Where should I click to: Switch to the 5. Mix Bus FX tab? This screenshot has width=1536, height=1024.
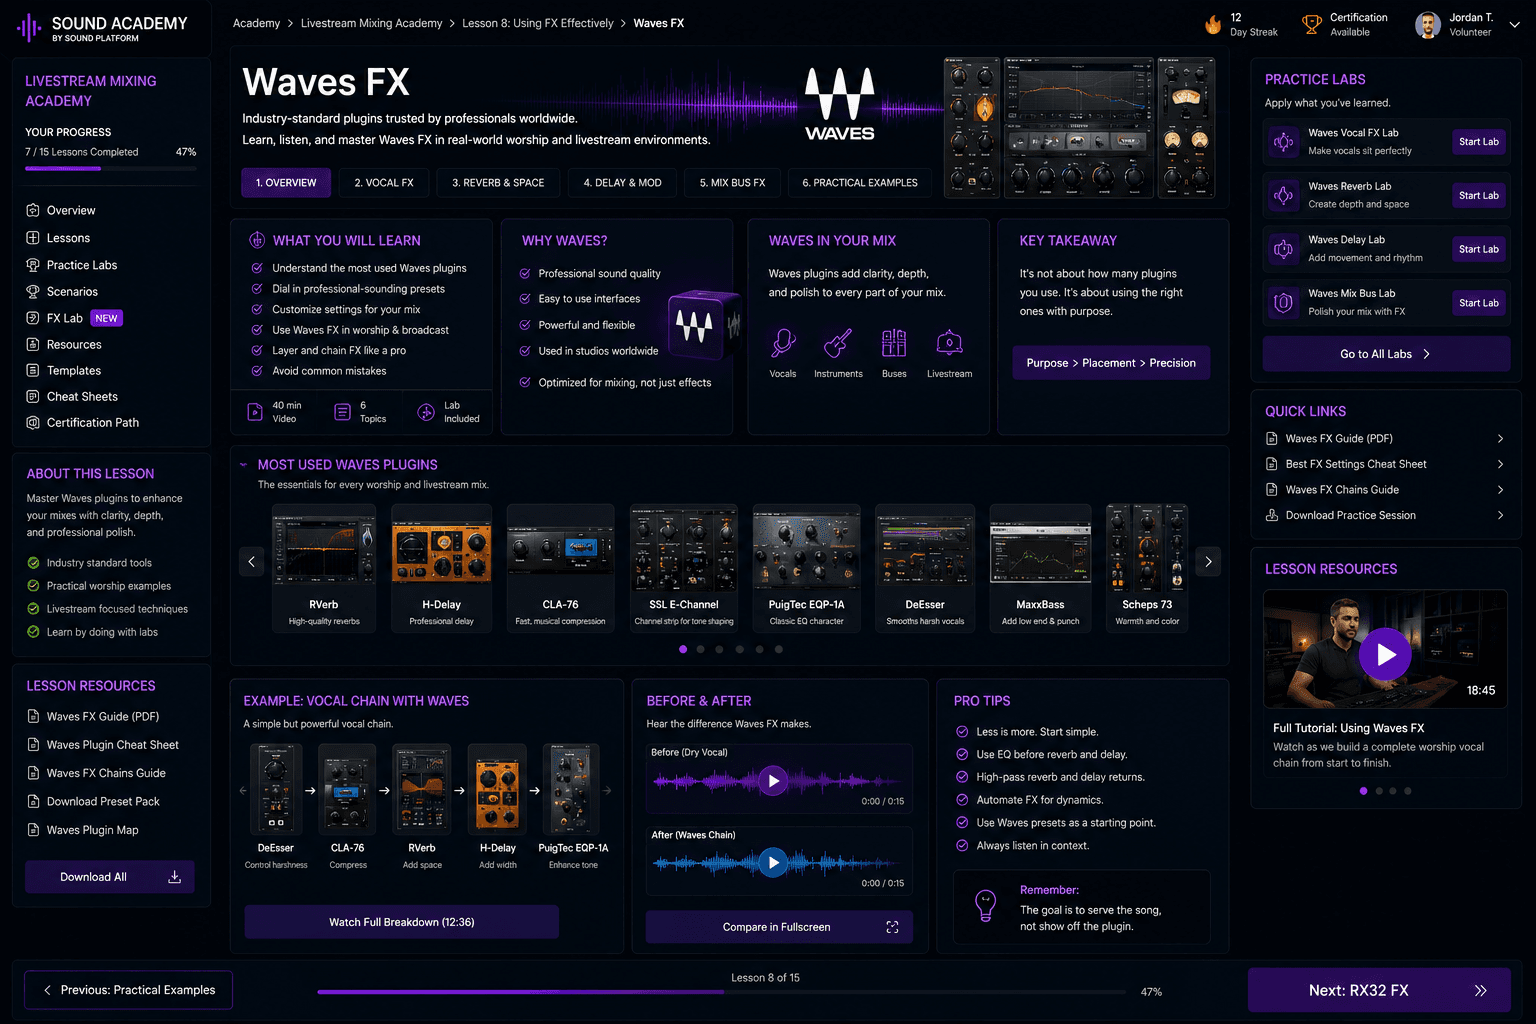(732, 183)
